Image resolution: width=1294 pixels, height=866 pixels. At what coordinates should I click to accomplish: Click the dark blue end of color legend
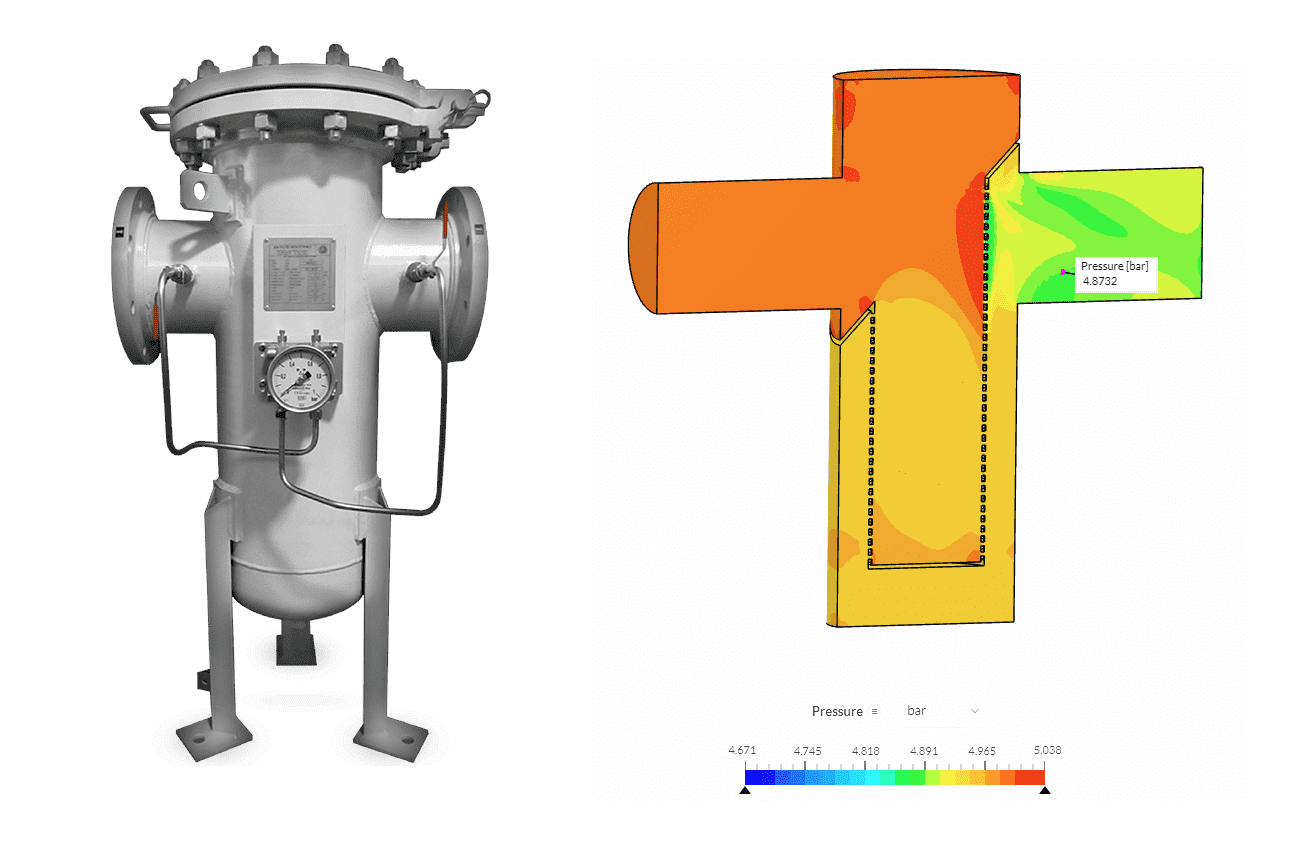coord(753,777)
